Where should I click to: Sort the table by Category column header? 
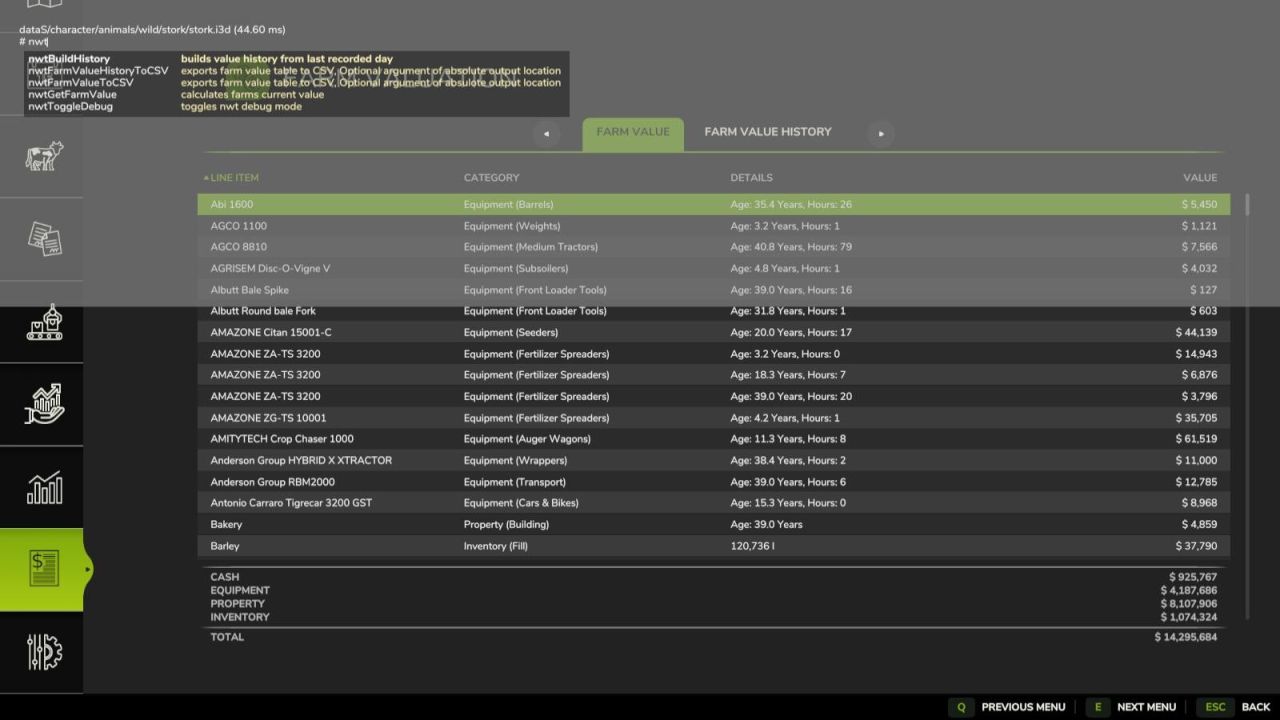491,178
